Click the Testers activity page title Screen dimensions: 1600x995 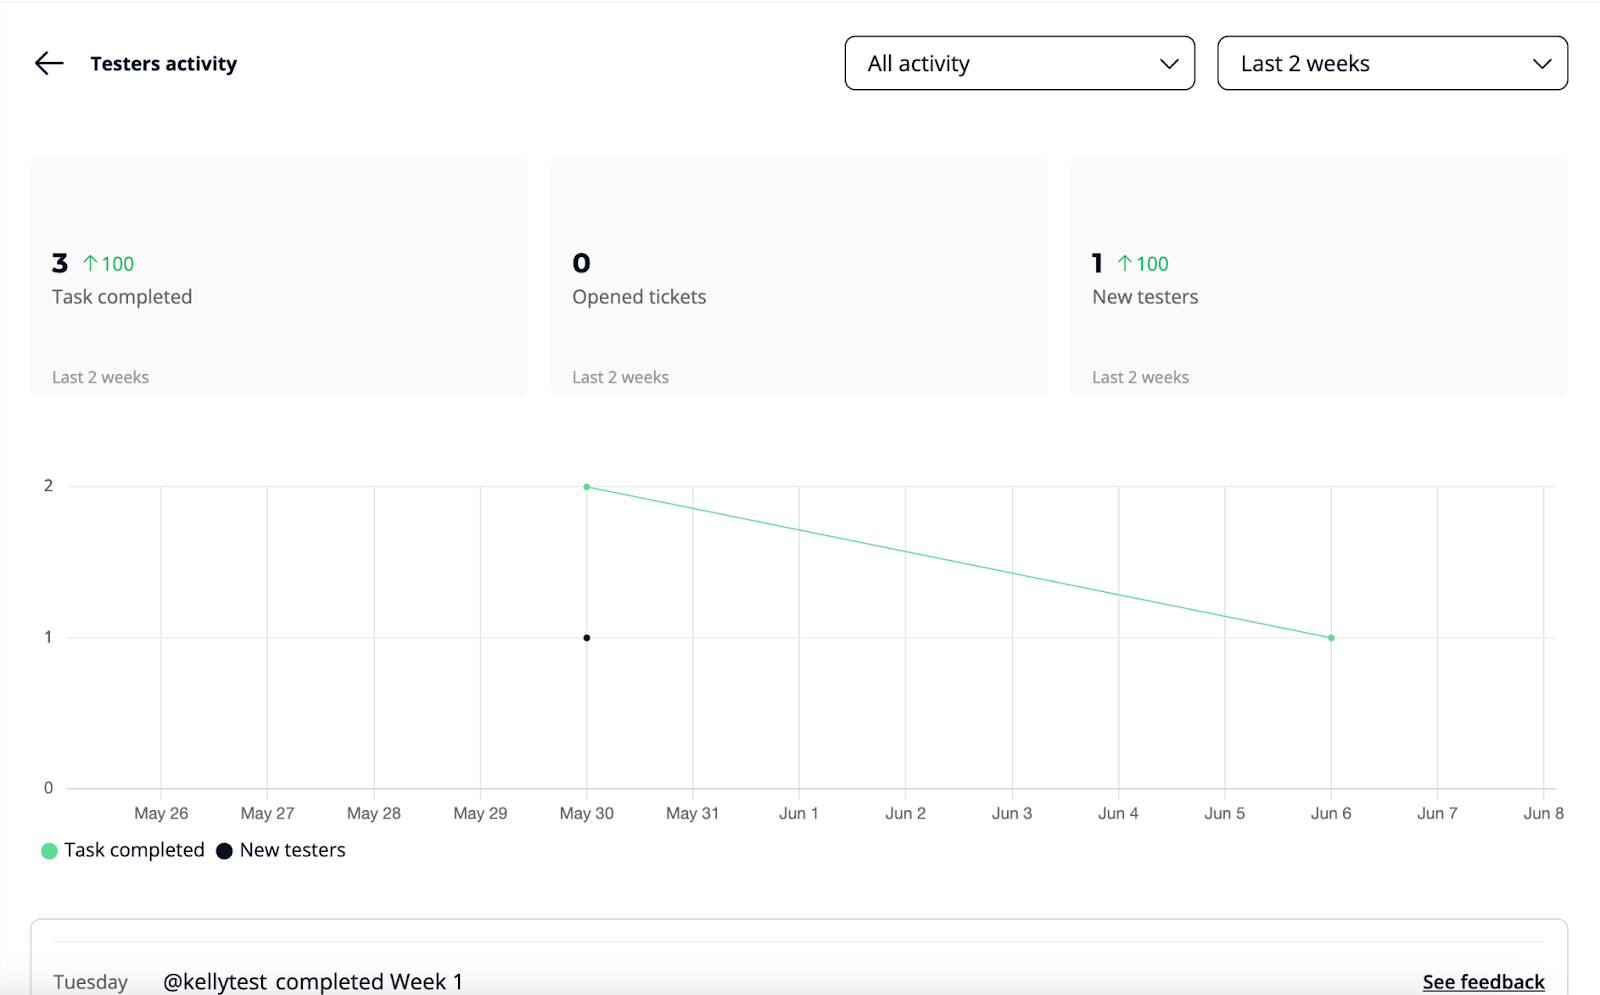164,64
